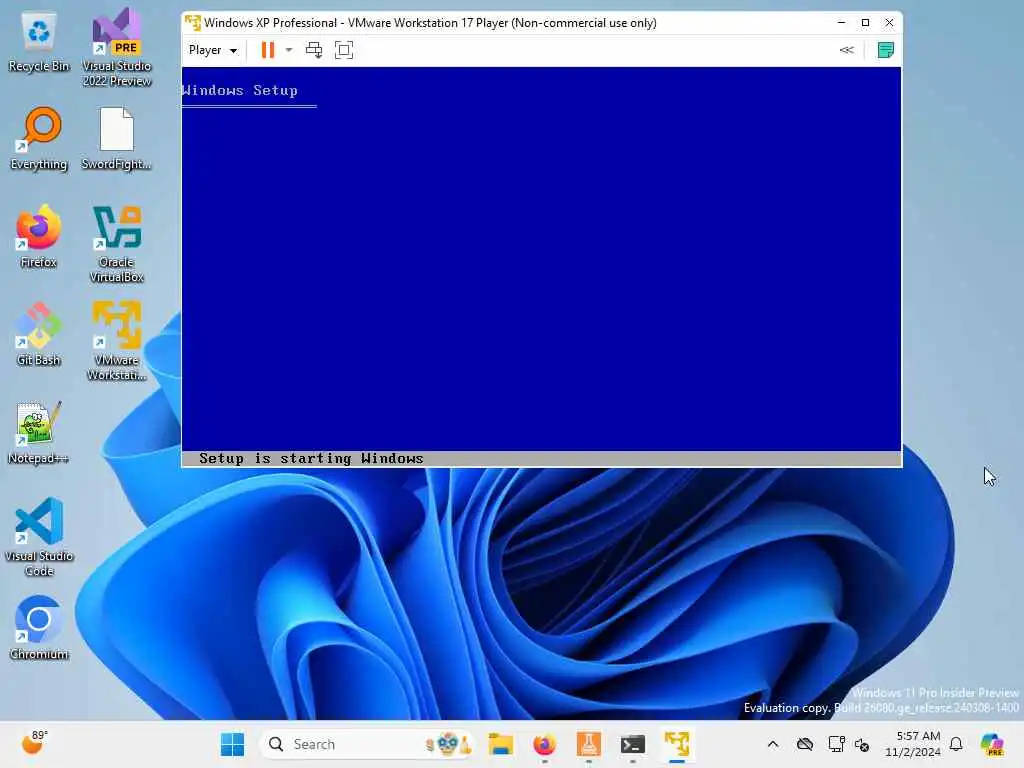The image size is (1024, 768).
Task: Select the Visual Studio Code desktop shortcut
Action: pyautogui.click(x=39, y=537)
